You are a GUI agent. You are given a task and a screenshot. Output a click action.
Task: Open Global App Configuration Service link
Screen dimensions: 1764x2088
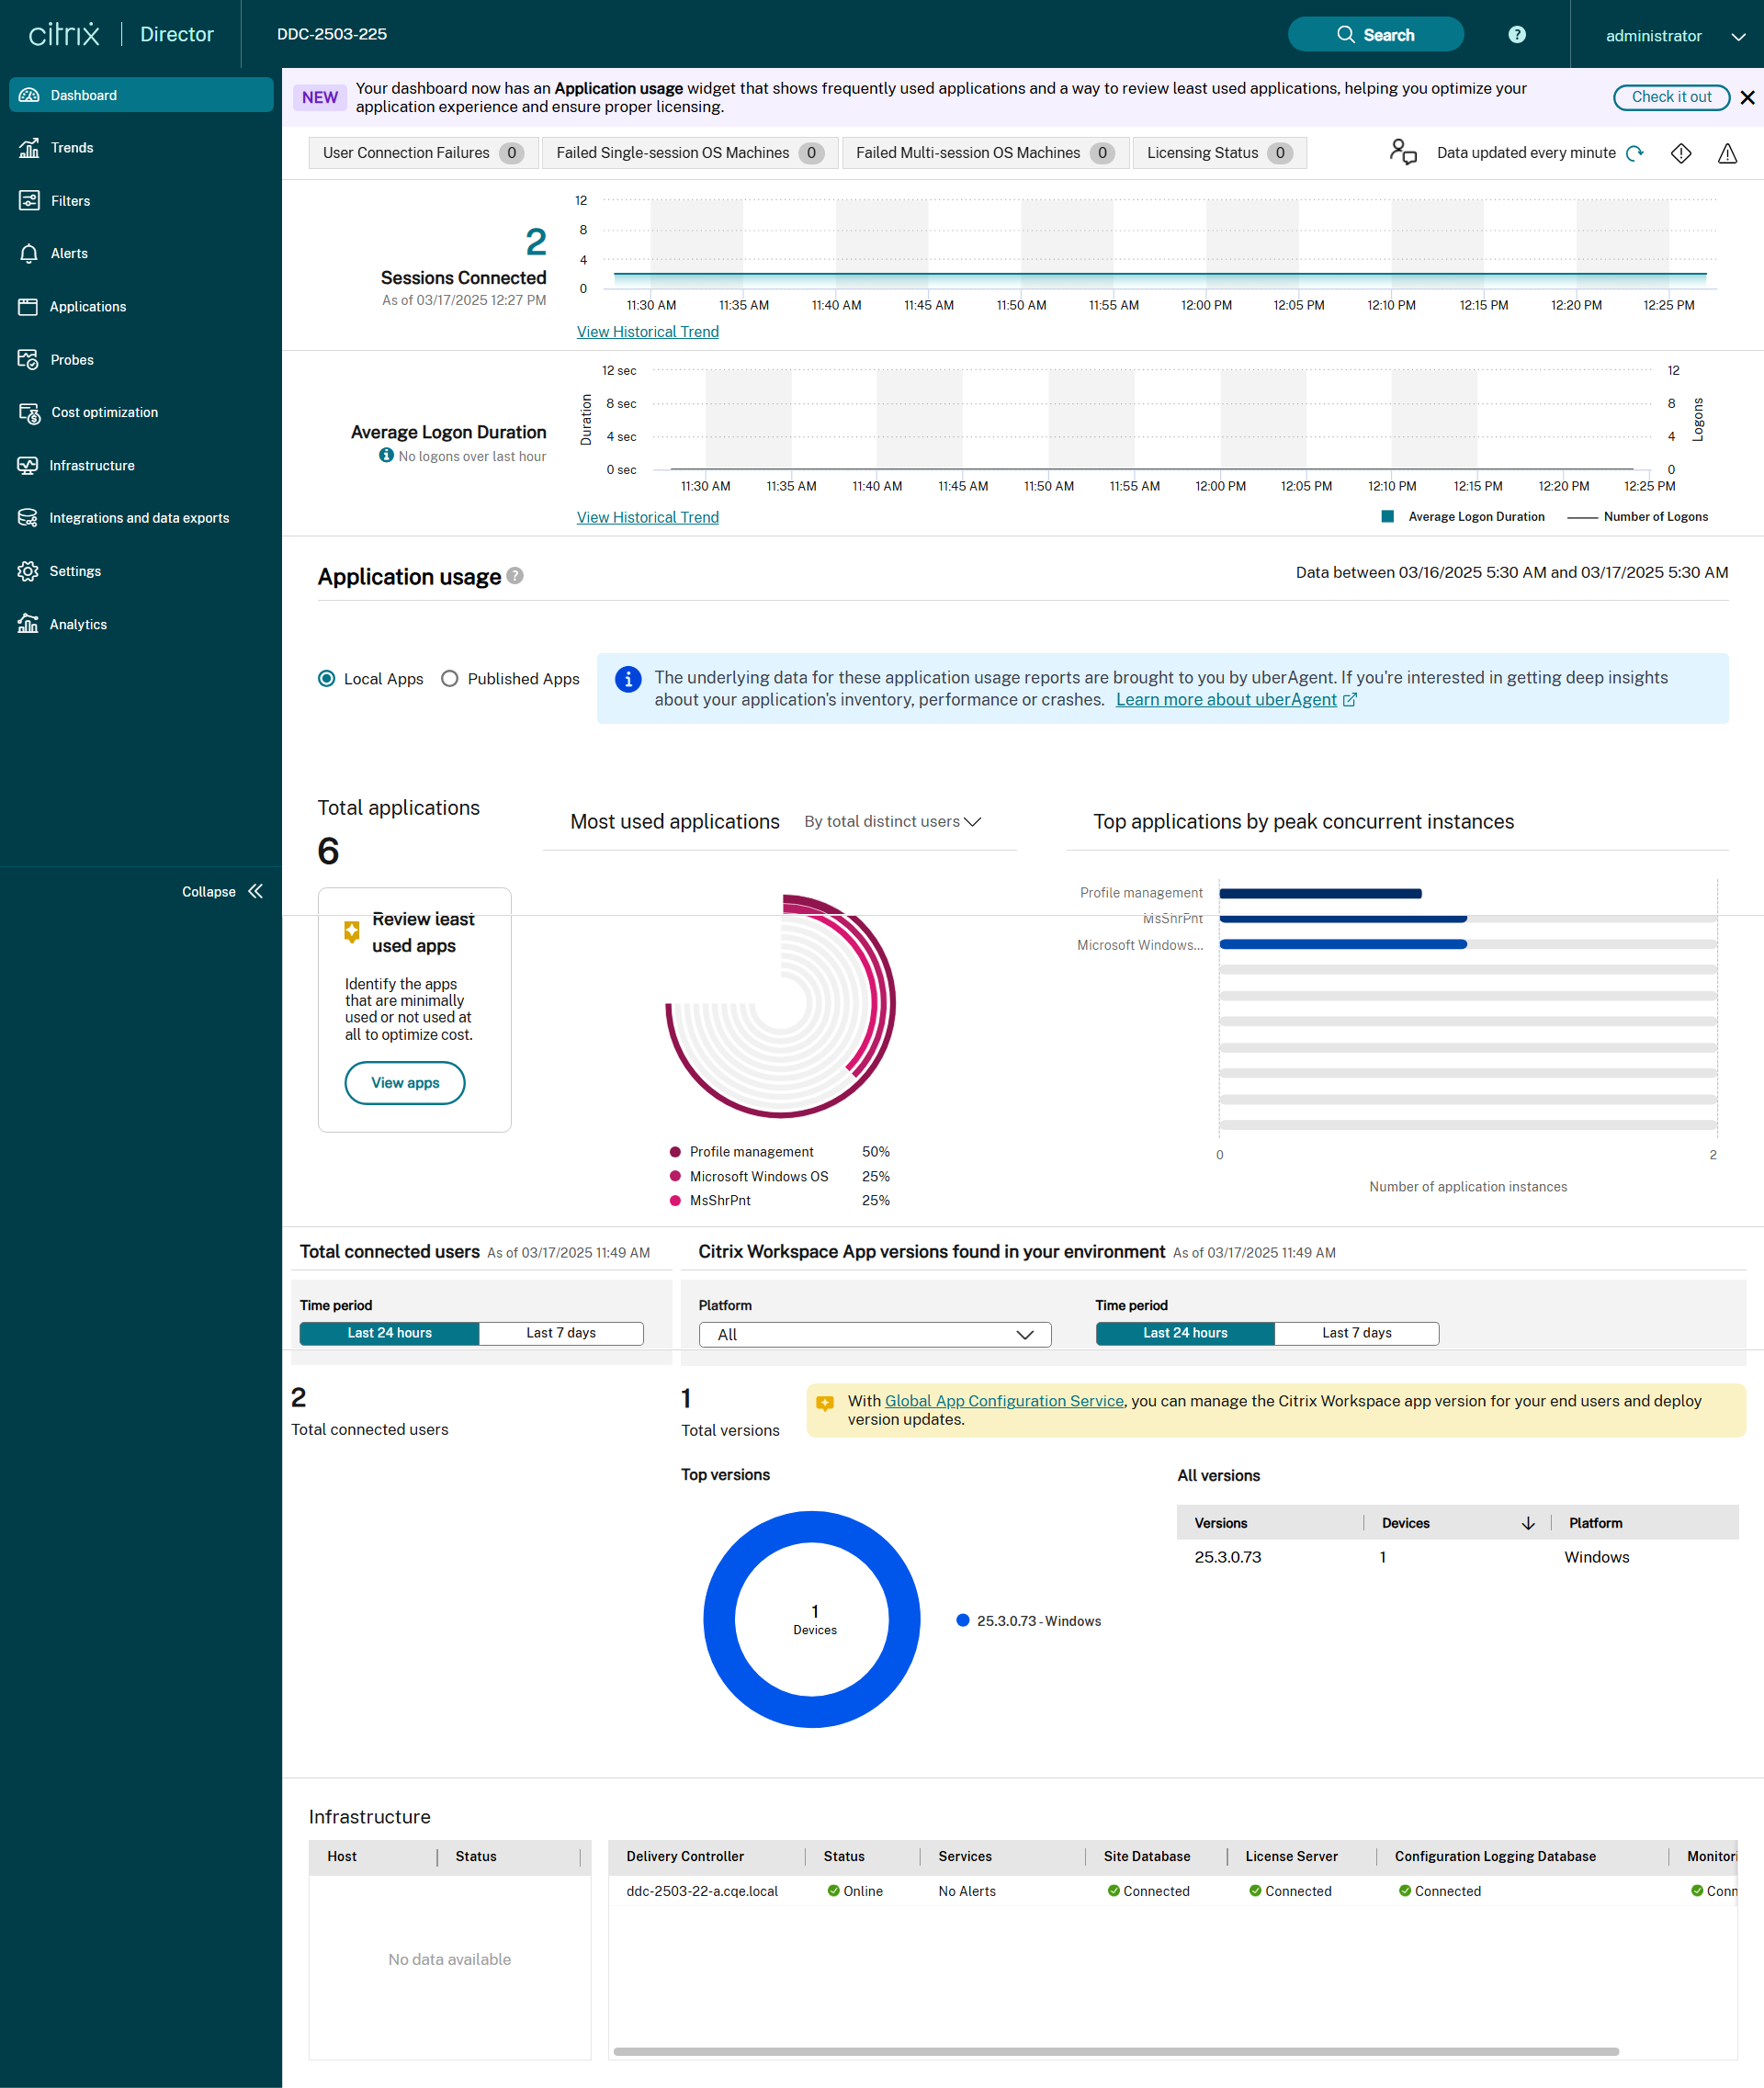[1003, 1401]
